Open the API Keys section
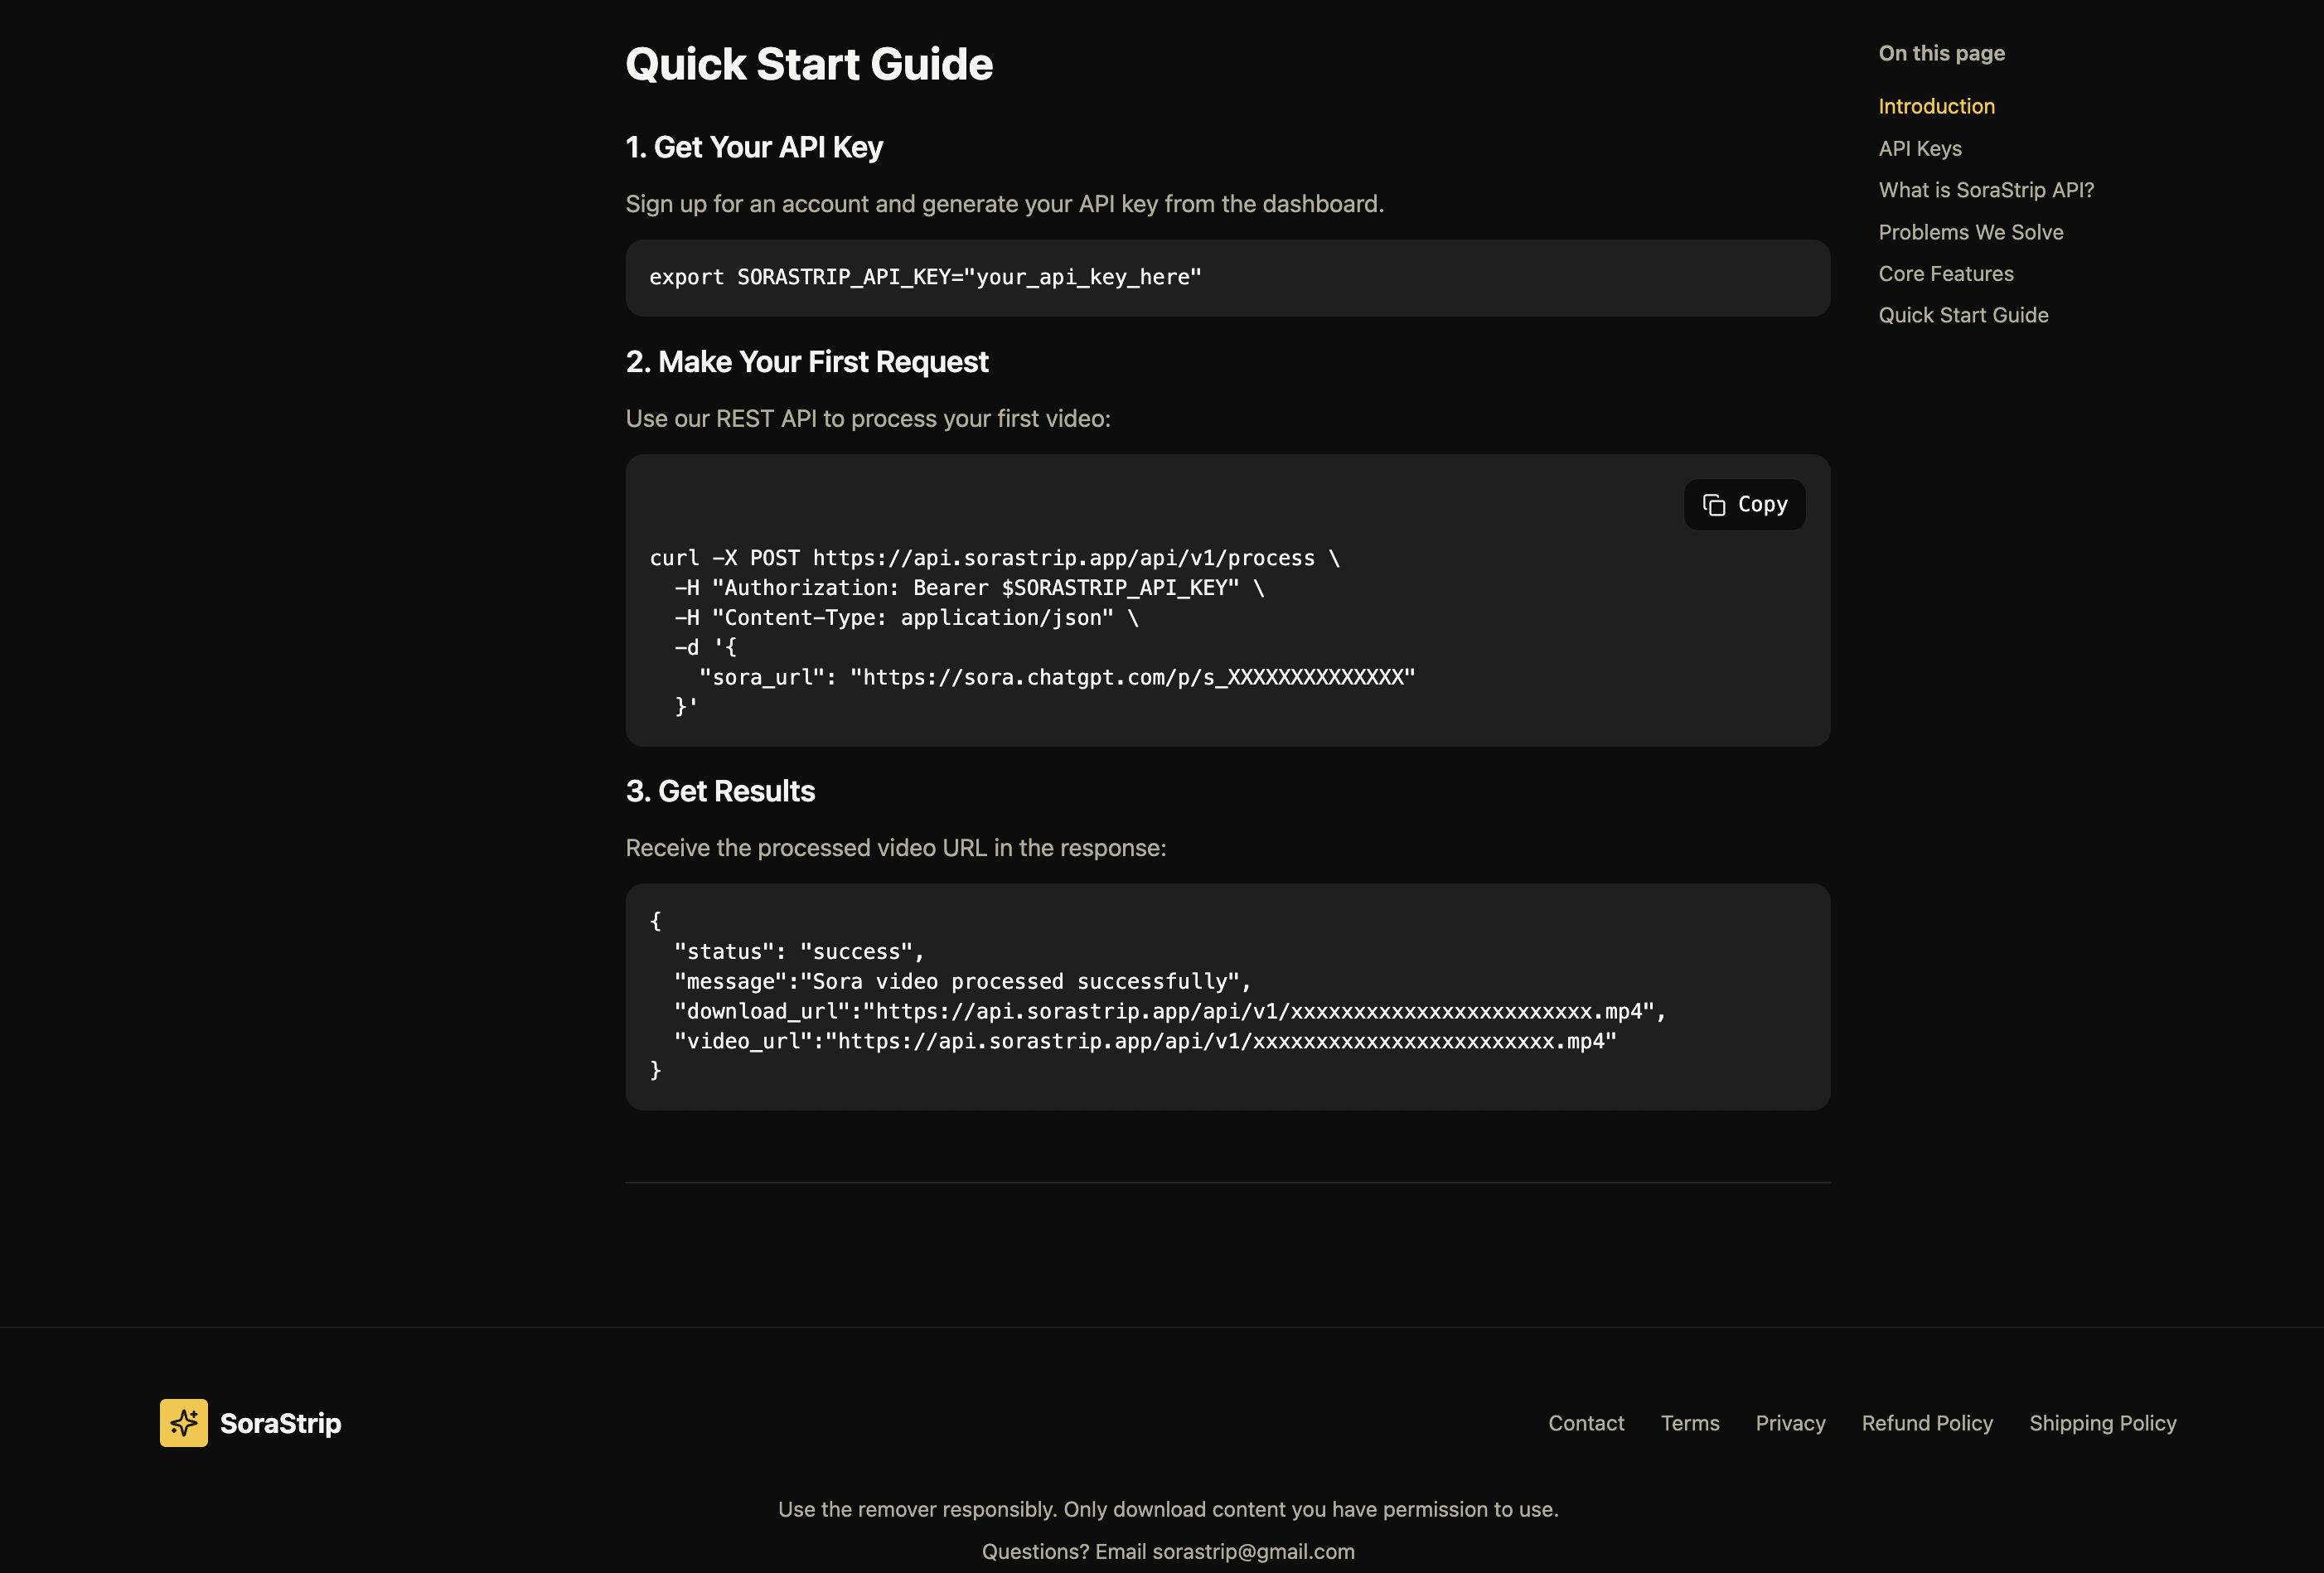This screenshot has height=1573, width=2324. (x=1919, y=148)
